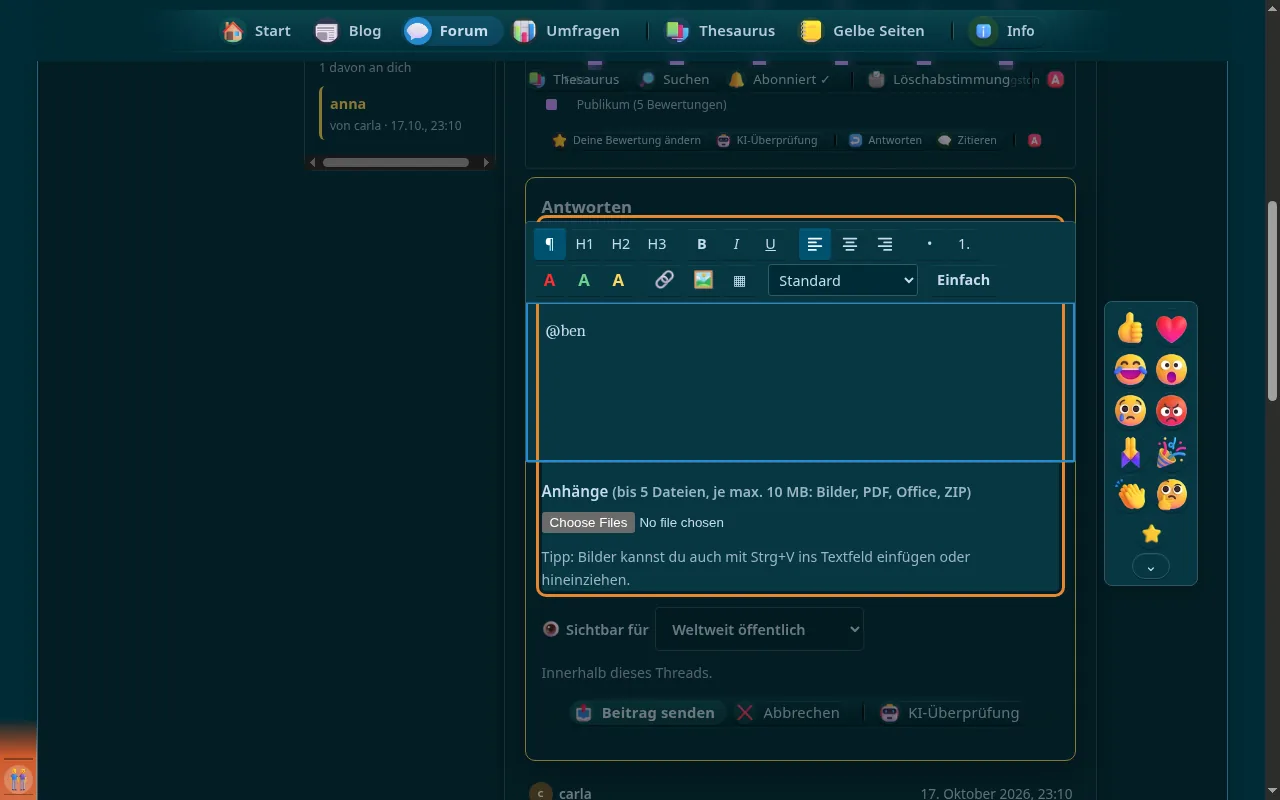React with clapping hands emoji

coord(1130,493)
